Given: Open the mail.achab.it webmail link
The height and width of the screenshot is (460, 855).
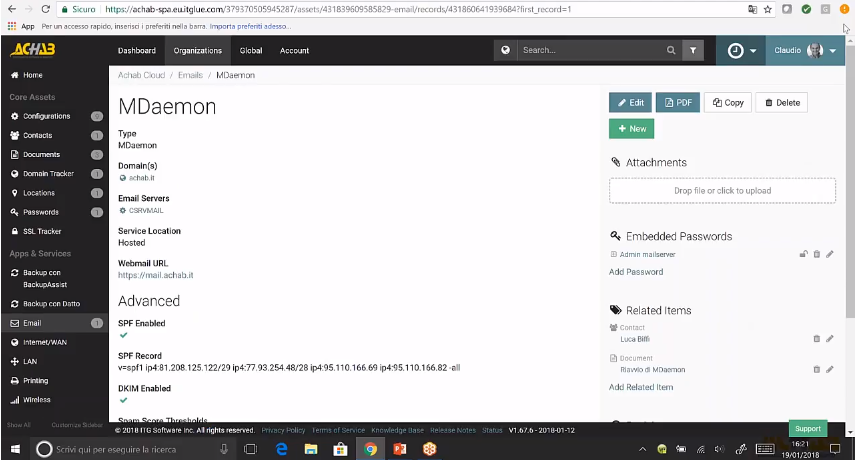Looking at the screenshot, I should pos(155,275).
